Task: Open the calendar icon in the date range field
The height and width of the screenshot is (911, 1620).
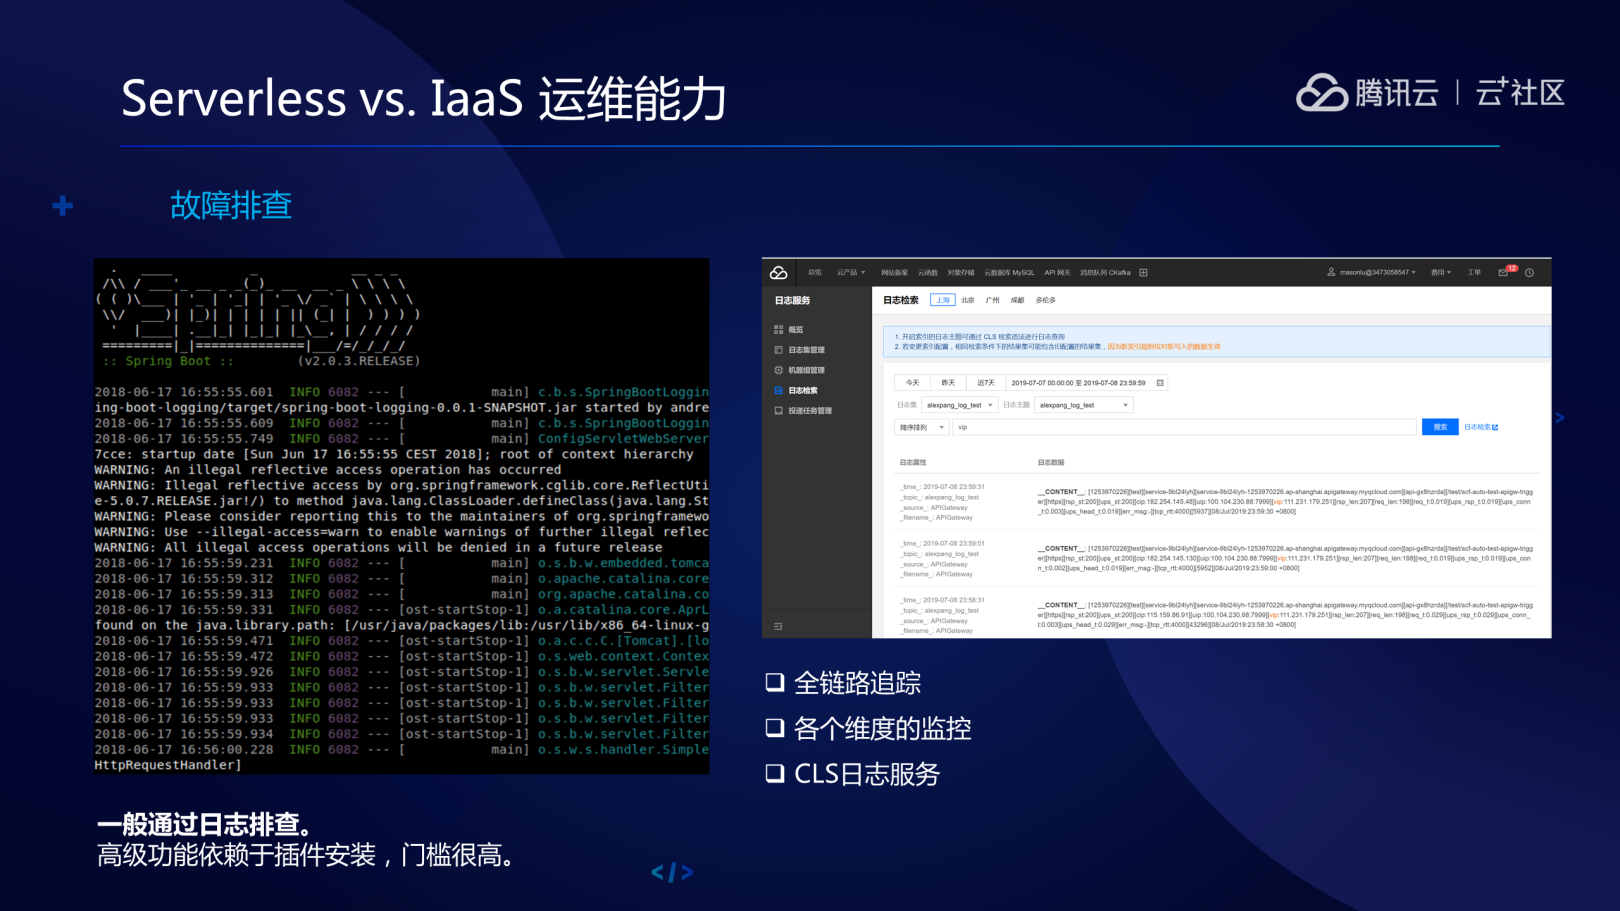Action: [1160, 383]
